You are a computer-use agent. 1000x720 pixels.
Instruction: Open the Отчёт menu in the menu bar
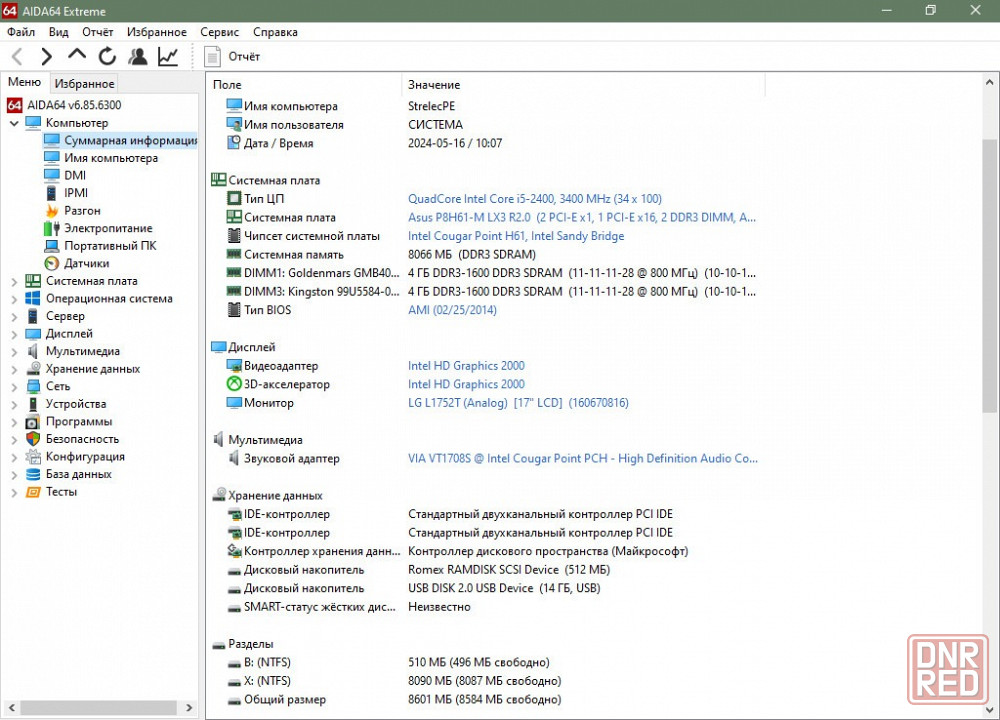click(x=98, y=32)
